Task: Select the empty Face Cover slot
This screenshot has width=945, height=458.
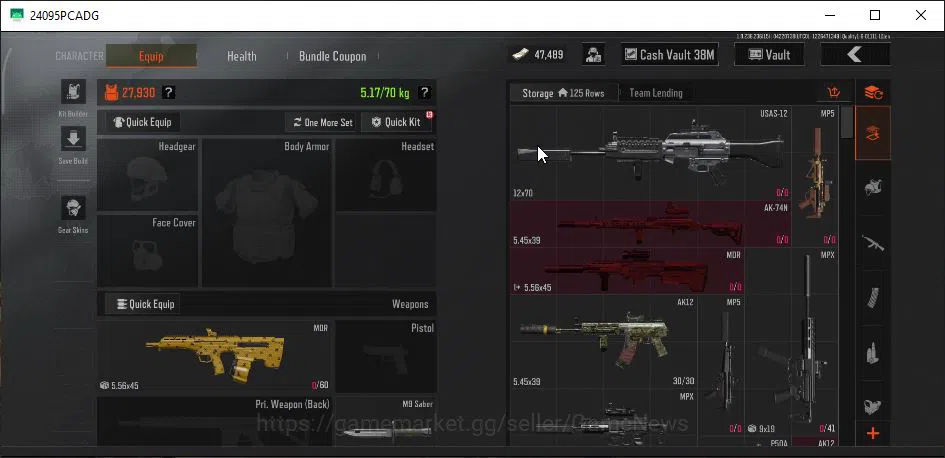Action: coord(147,251)
